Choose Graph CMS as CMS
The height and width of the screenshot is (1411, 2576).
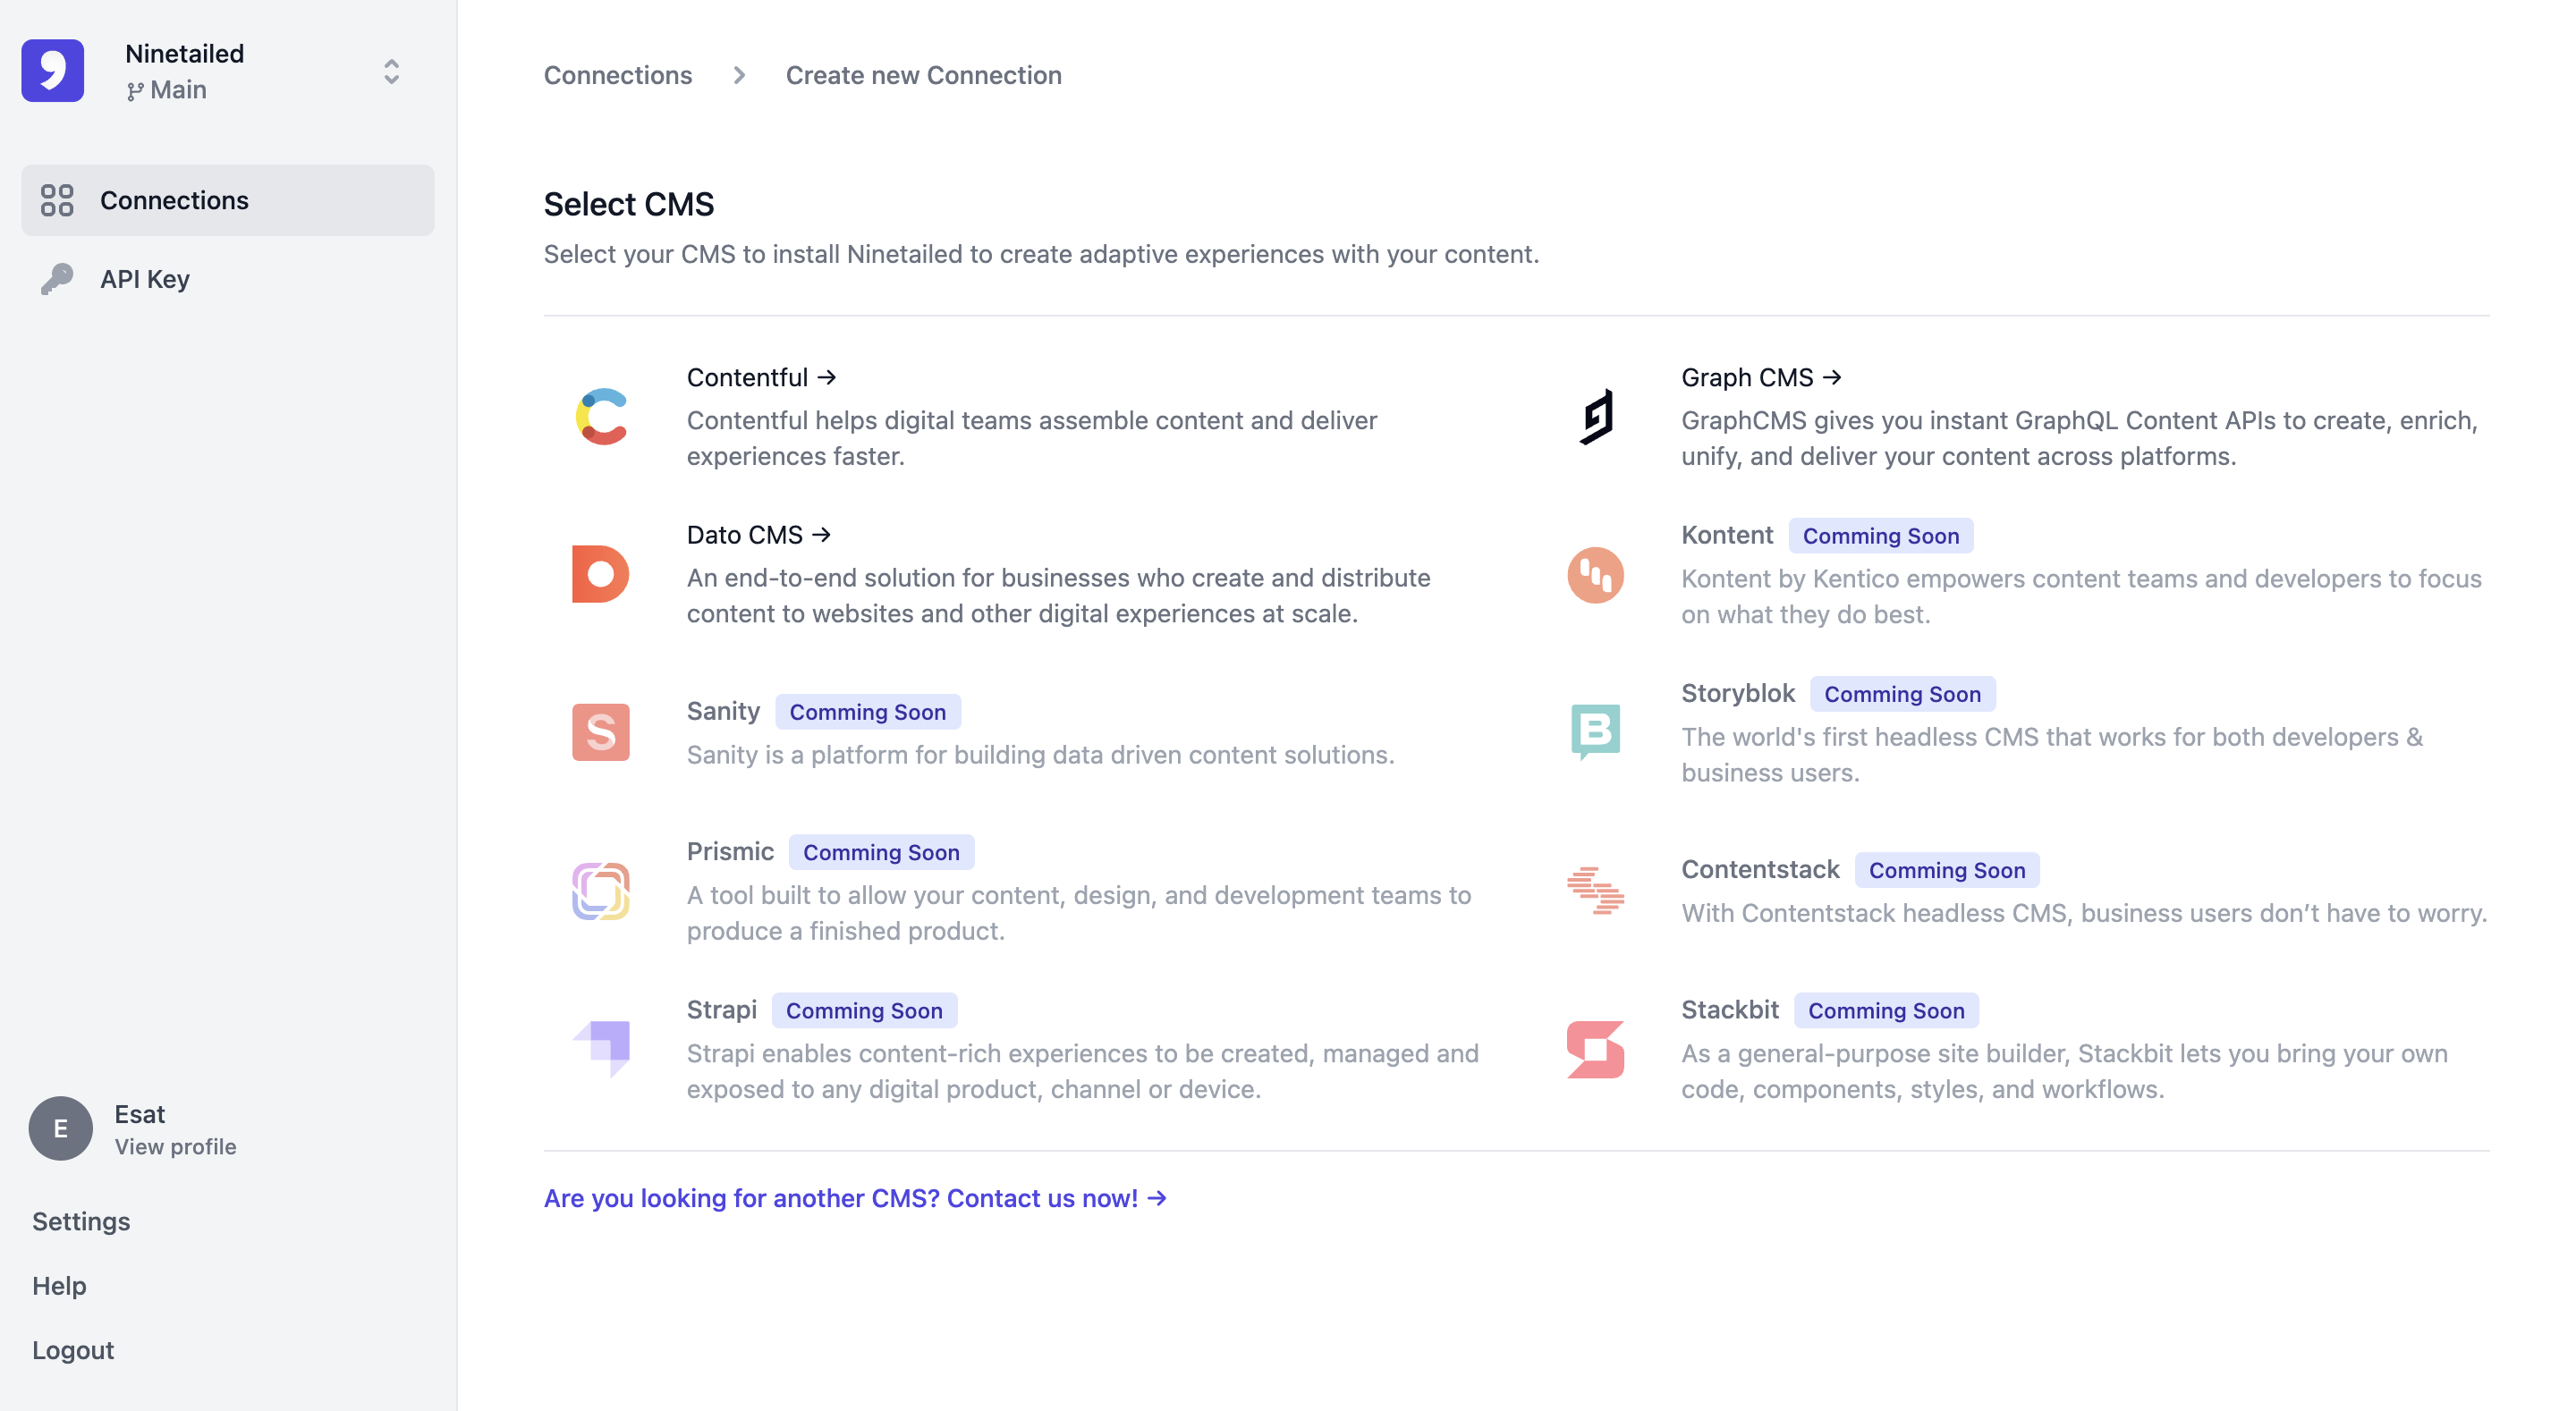[1761, 377]
